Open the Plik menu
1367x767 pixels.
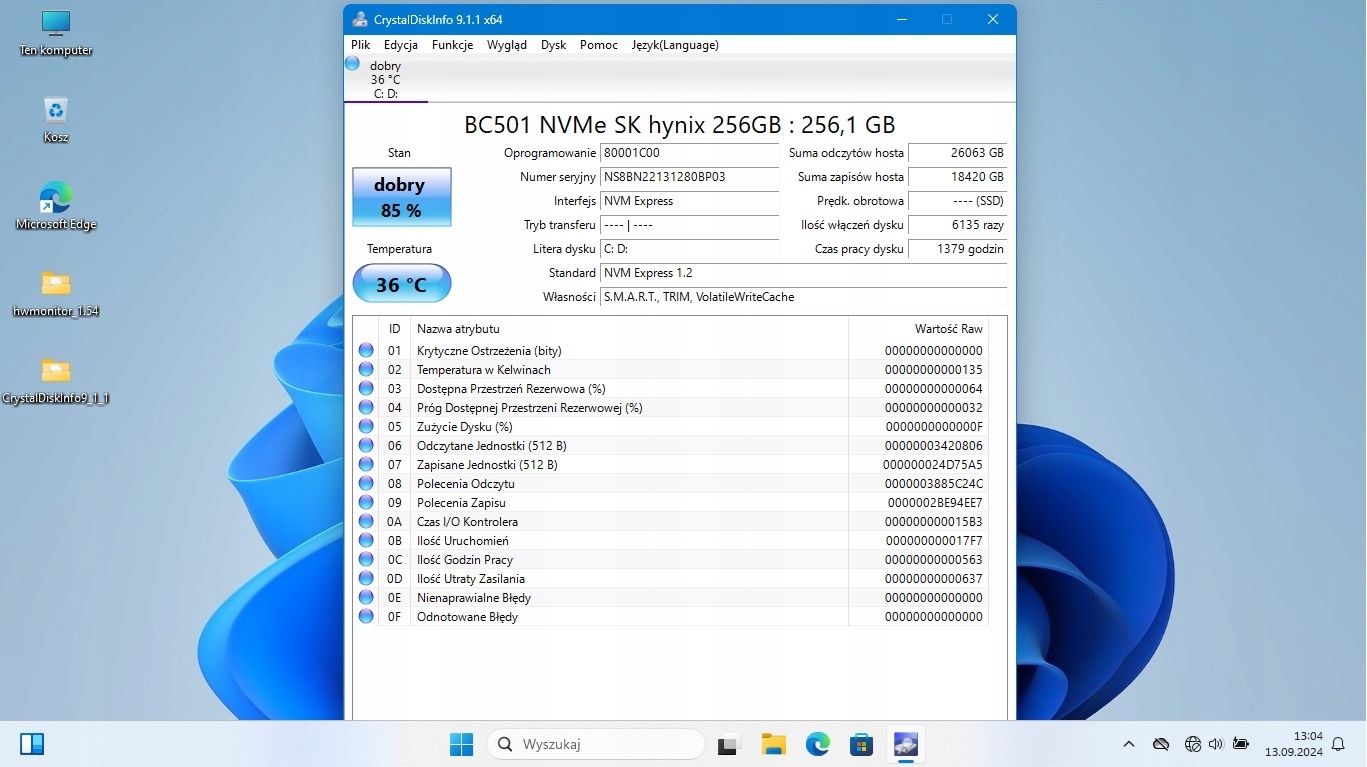pos(360,45)
